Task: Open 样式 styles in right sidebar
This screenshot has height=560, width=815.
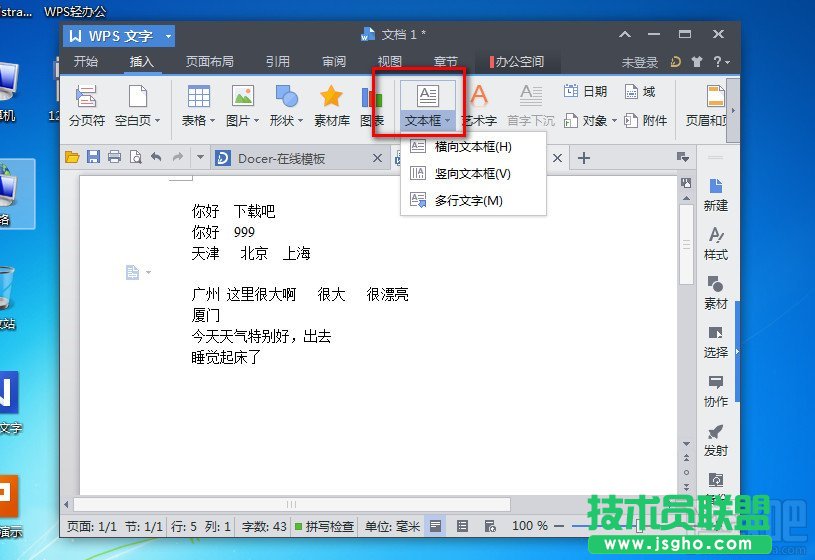Action: (x=716, y=244)
